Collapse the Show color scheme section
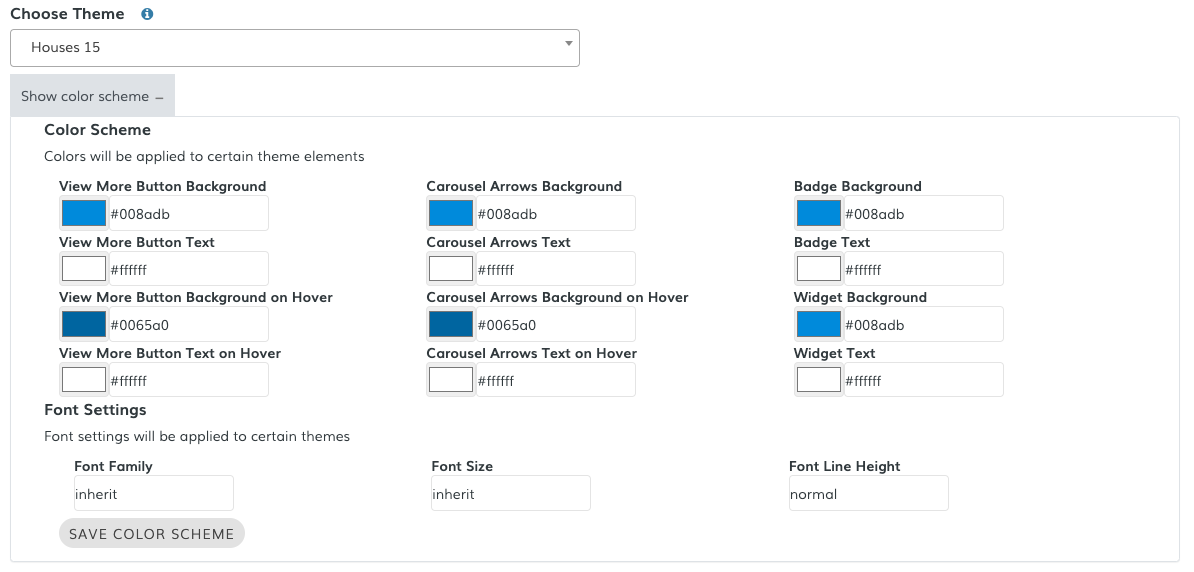Image resolution: width=1194 pixels, height=572 pixels. coord(92,97)
